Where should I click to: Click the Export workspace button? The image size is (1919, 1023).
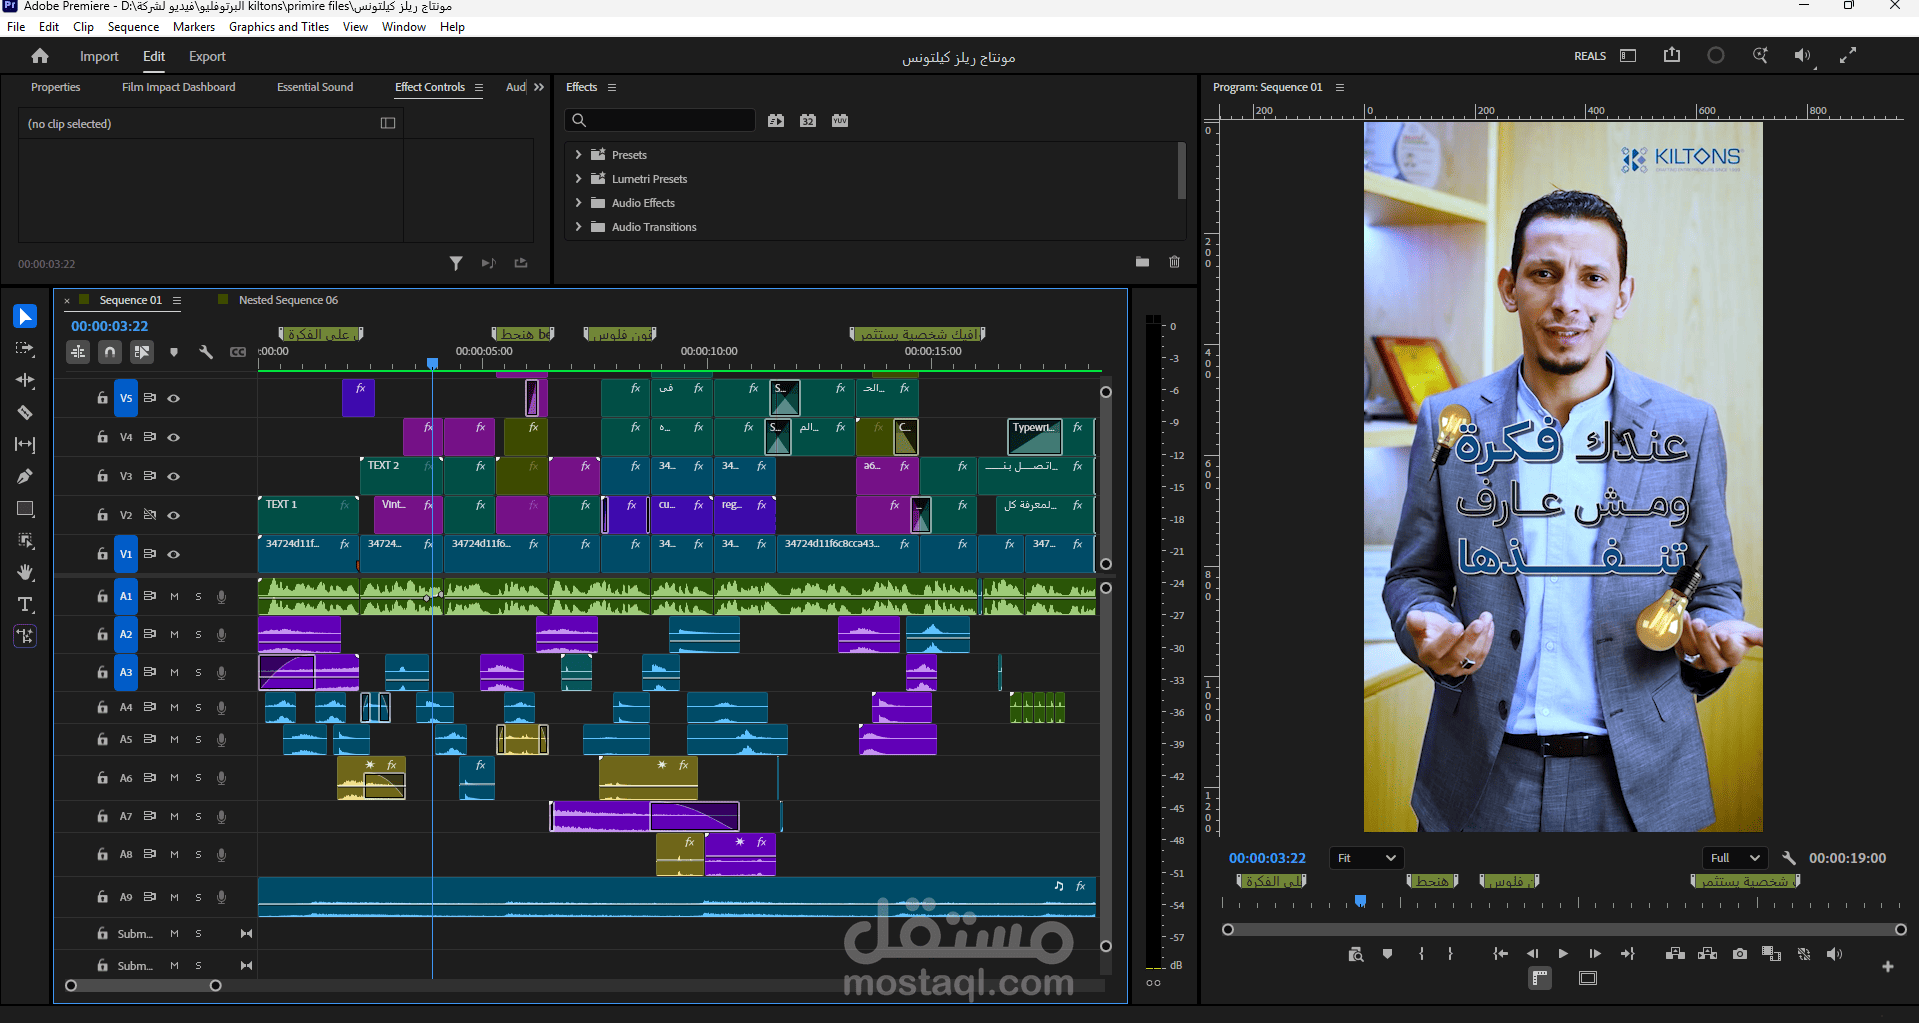click(x=207, y=56)
